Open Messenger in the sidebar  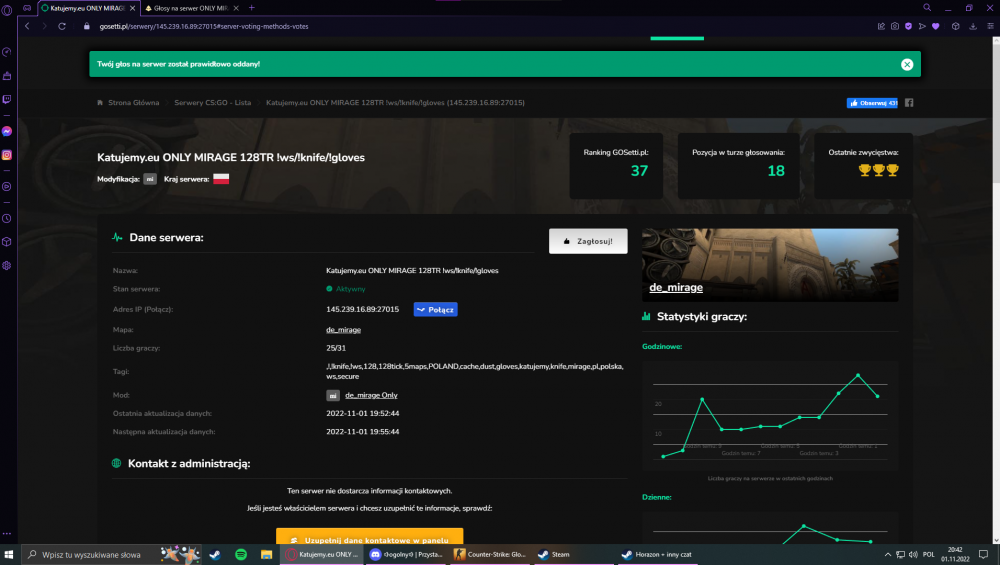click(7, 131)
